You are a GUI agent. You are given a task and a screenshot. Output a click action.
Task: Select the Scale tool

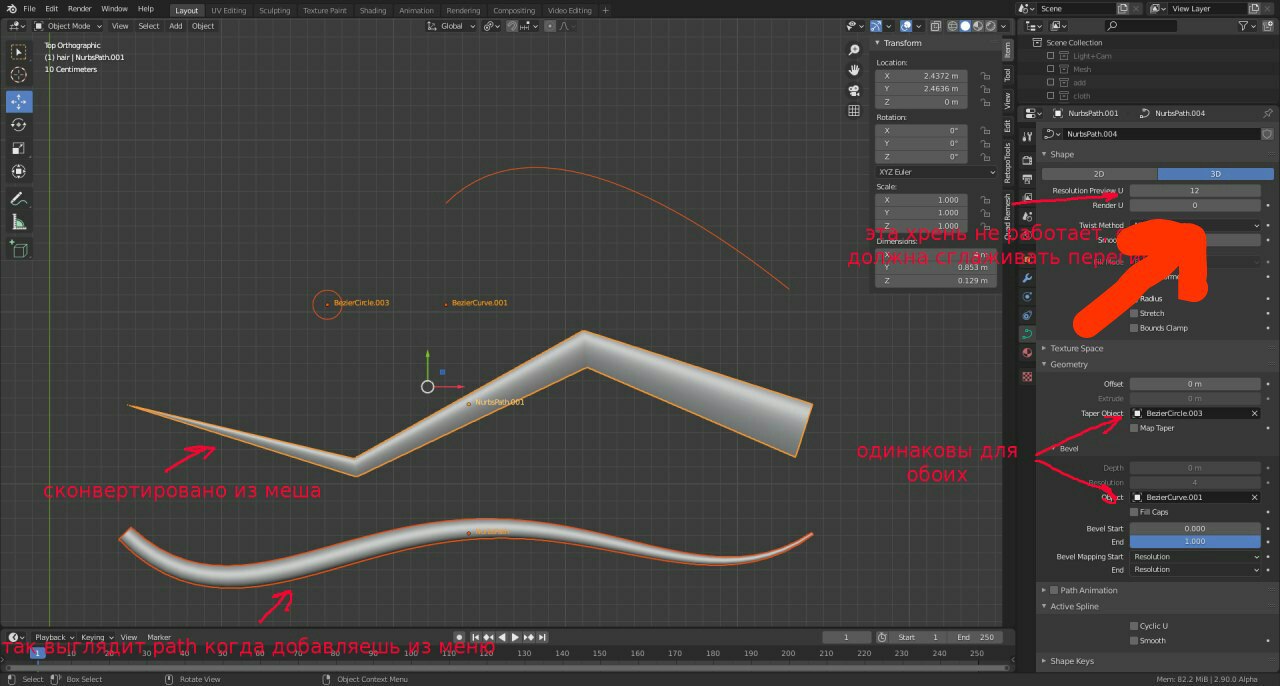19,148
